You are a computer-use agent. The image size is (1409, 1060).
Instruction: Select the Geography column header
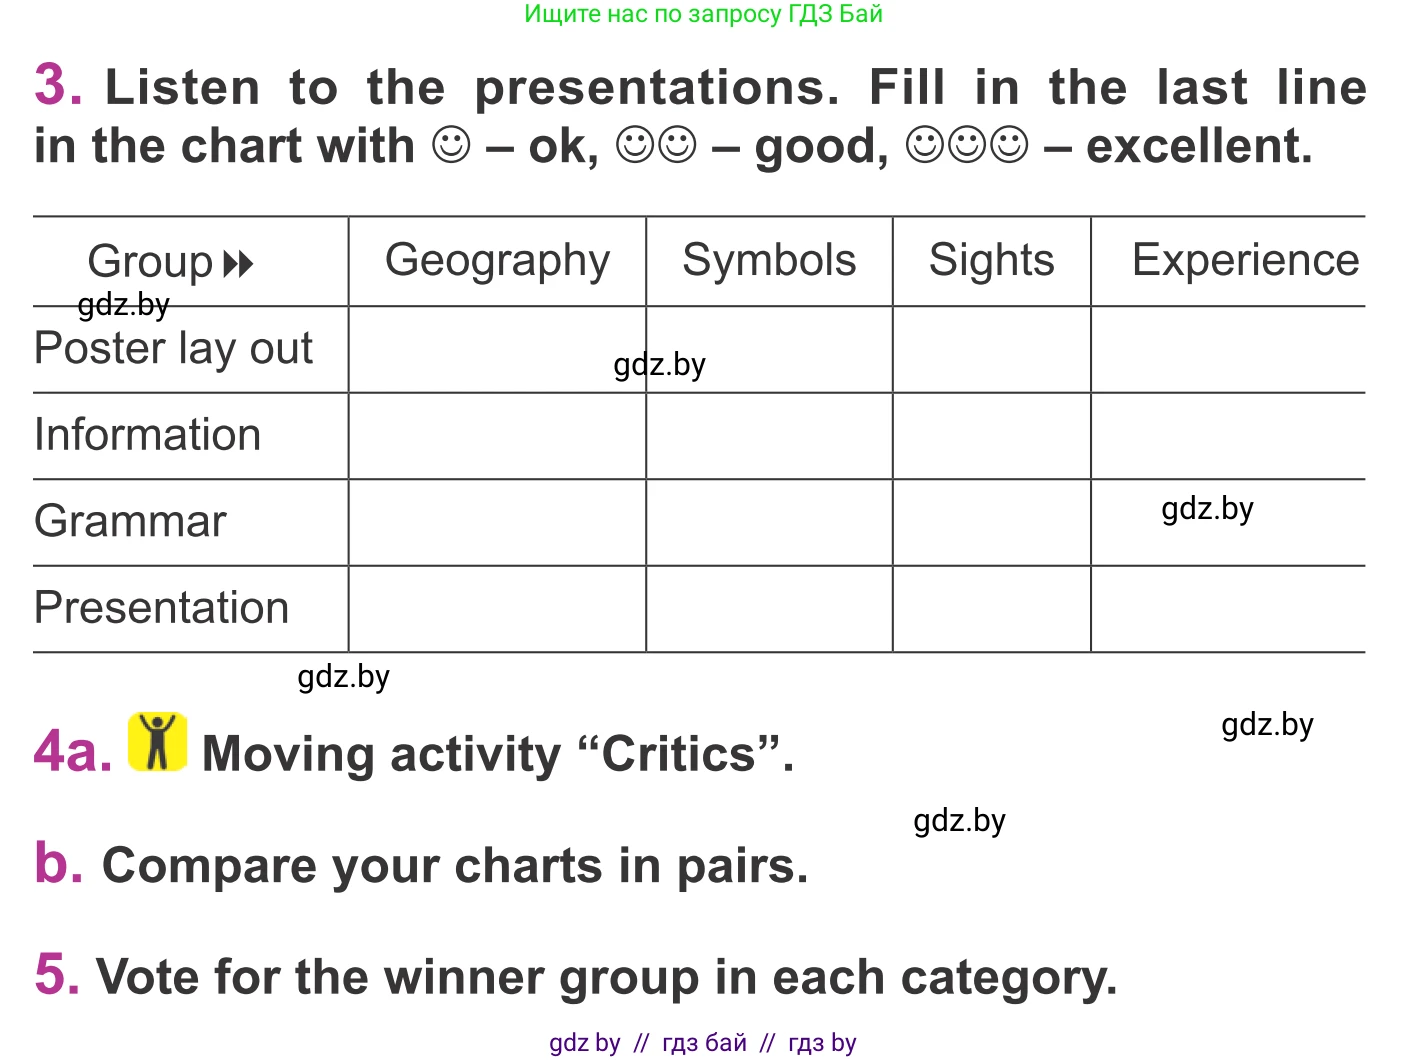pyautogui.click(x=497, y=261)
